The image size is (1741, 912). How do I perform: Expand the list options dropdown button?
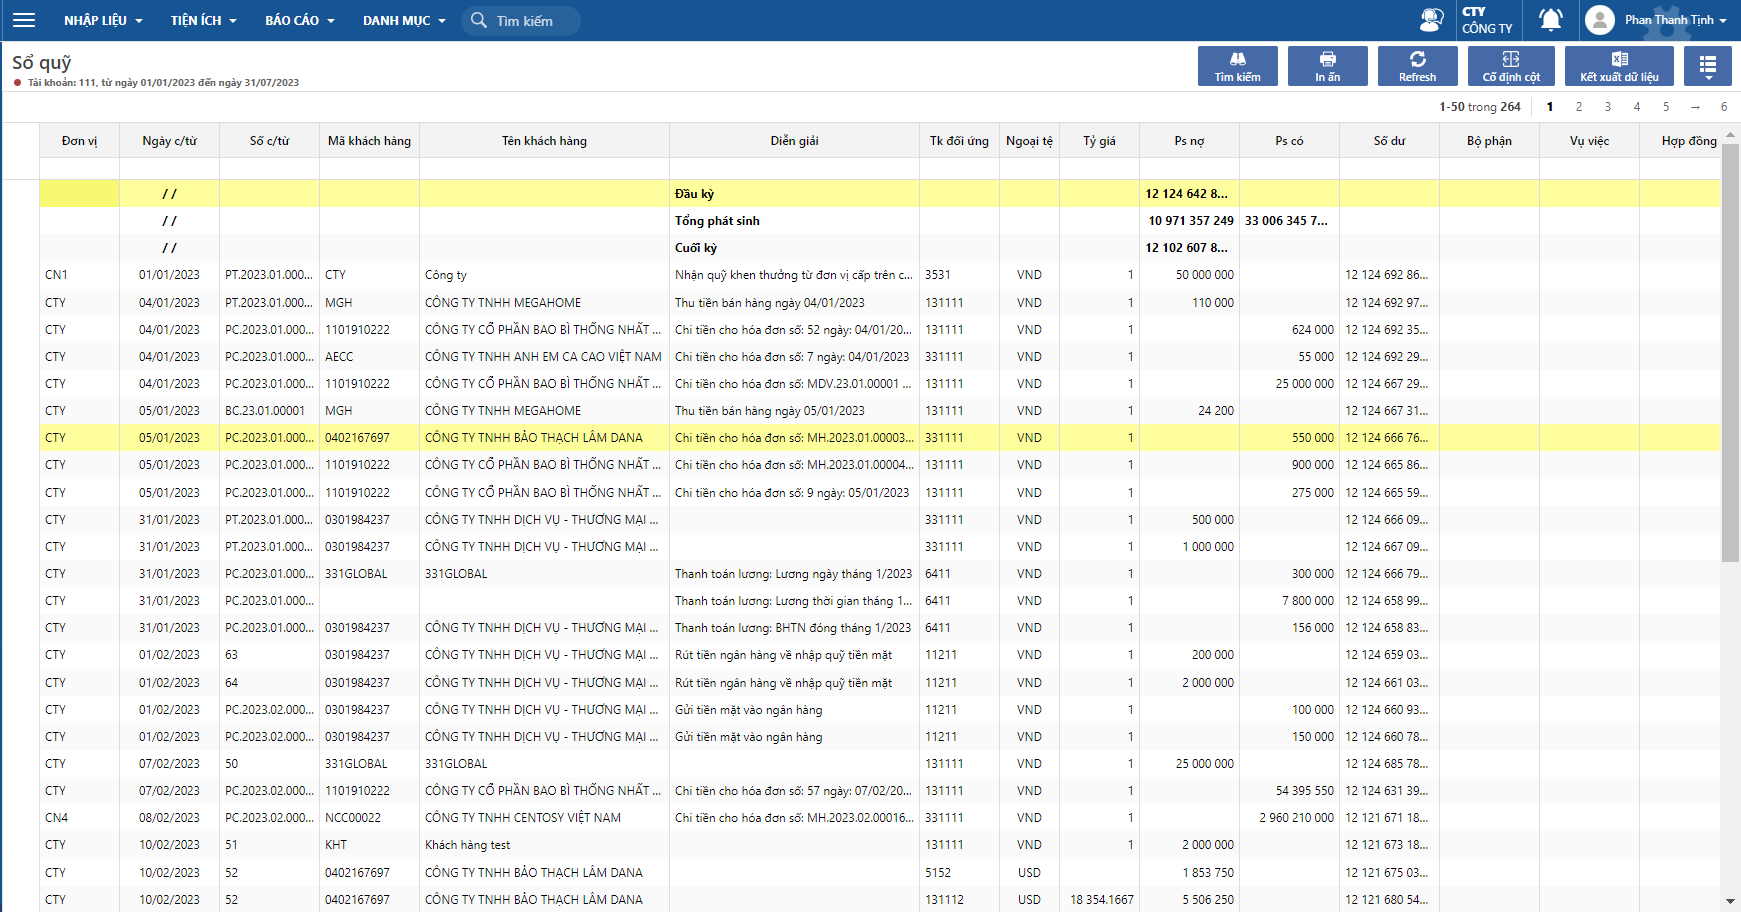[x=1707, y=66]
